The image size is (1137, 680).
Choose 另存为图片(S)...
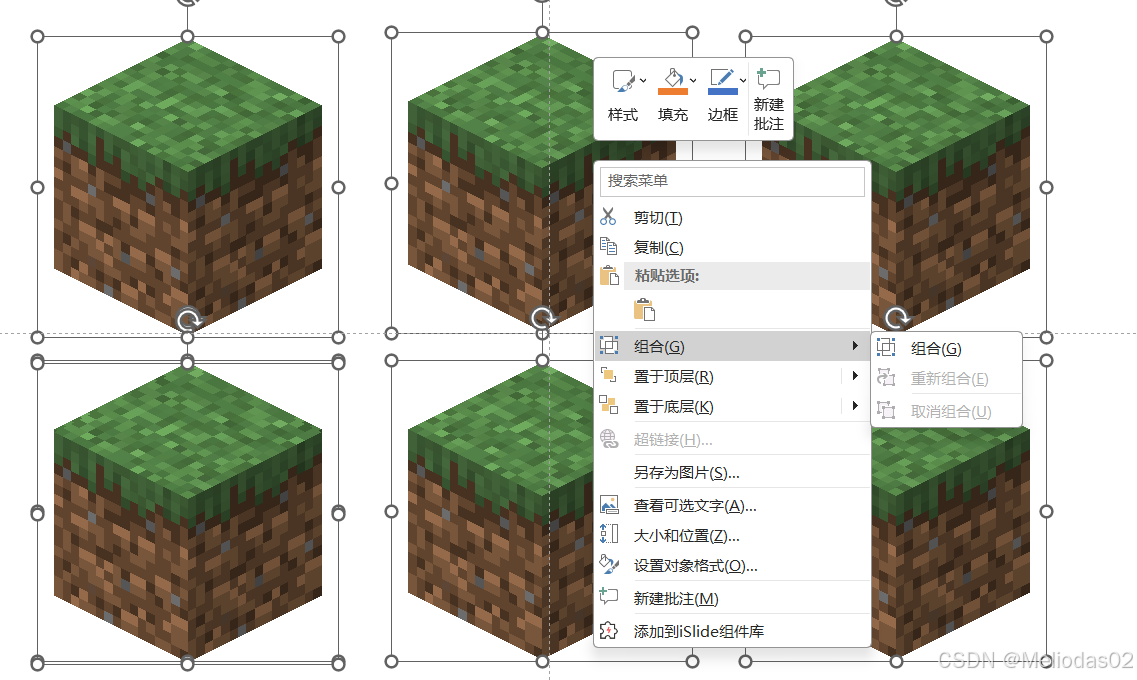(732, 473)
